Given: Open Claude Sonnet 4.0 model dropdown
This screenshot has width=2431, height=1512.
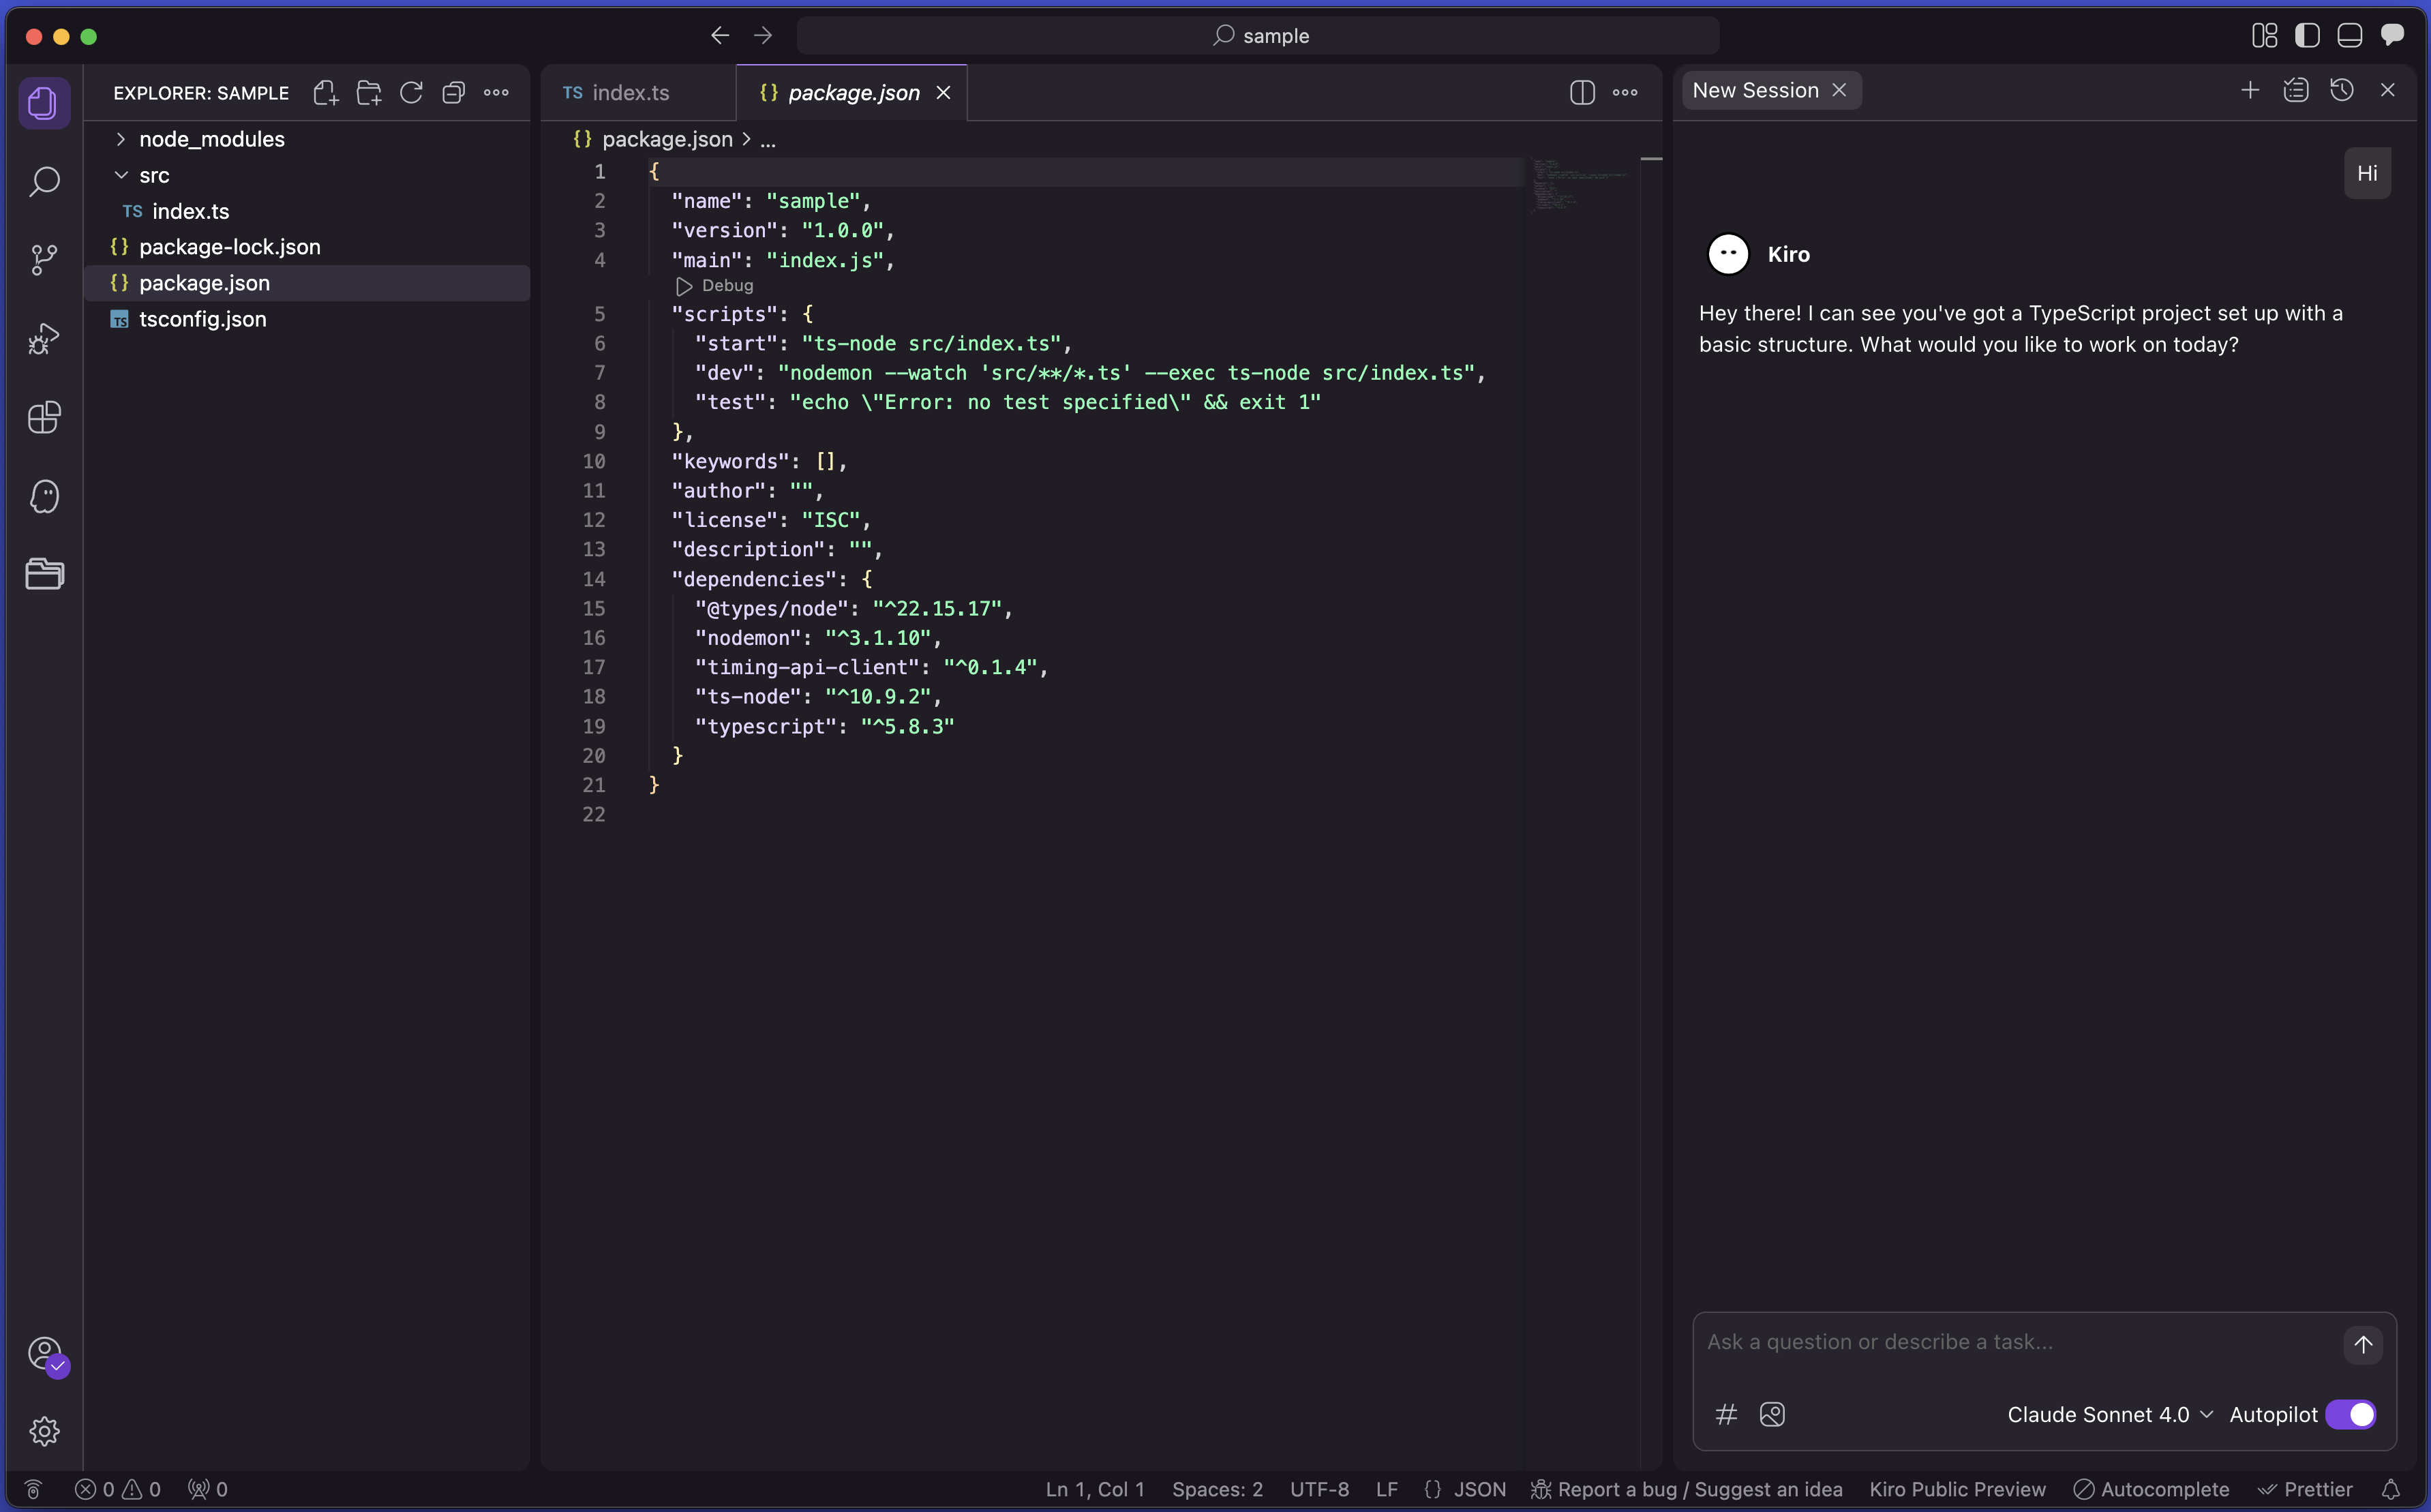Looking at the screenshot, I should pos(2109,1414).
